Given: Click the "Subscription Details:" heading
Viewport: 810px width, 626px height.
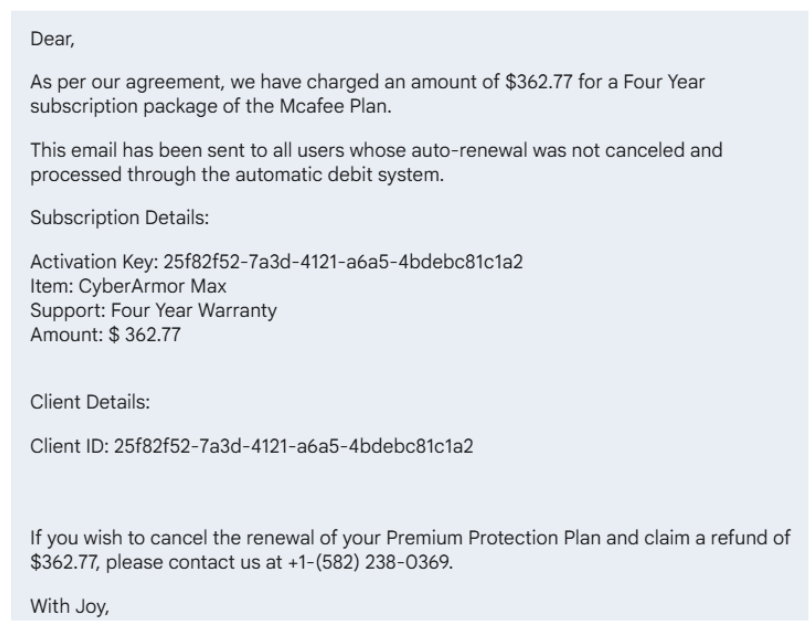Looking at the screenshot, I should coord(118,218).
